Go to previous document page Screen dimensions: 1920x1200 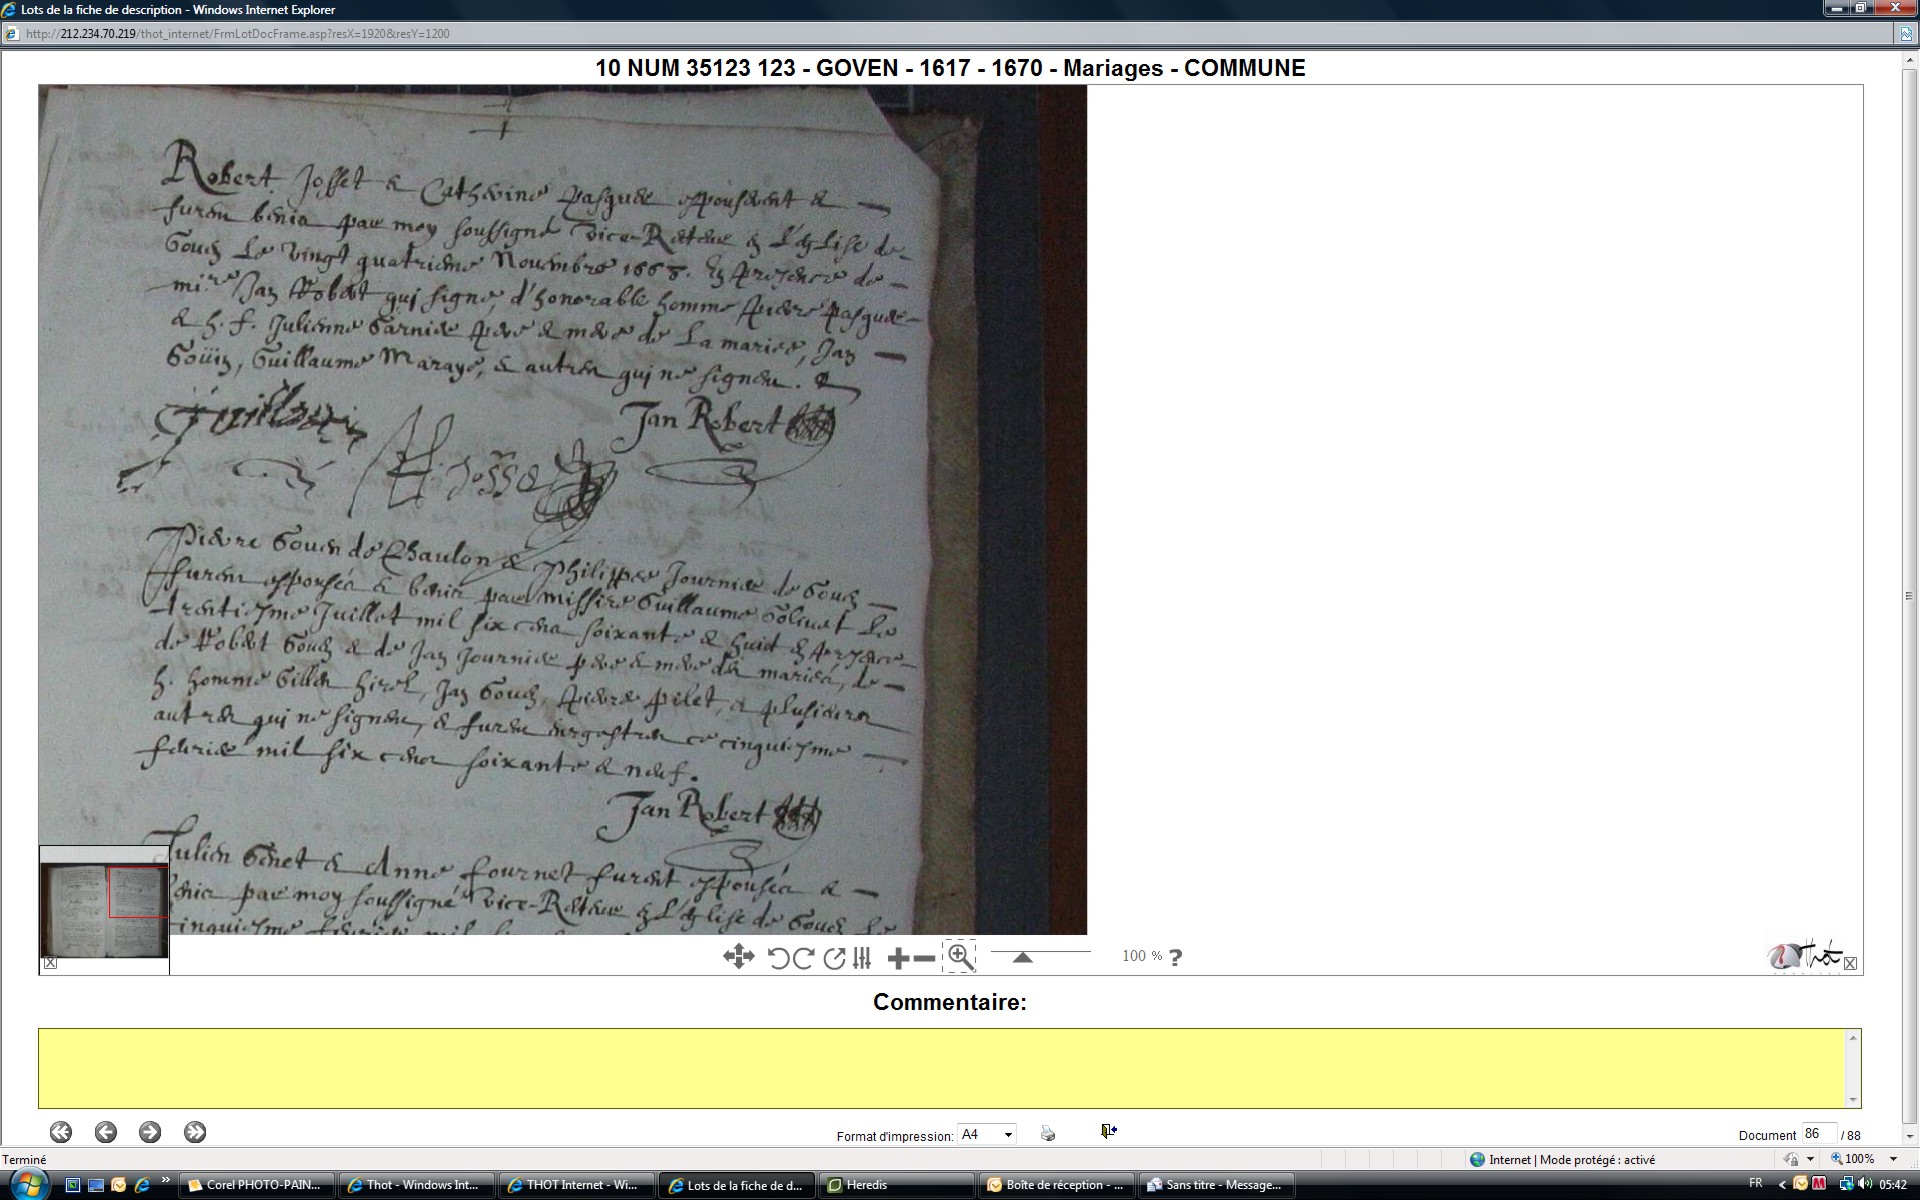[x=106, y=1132]
